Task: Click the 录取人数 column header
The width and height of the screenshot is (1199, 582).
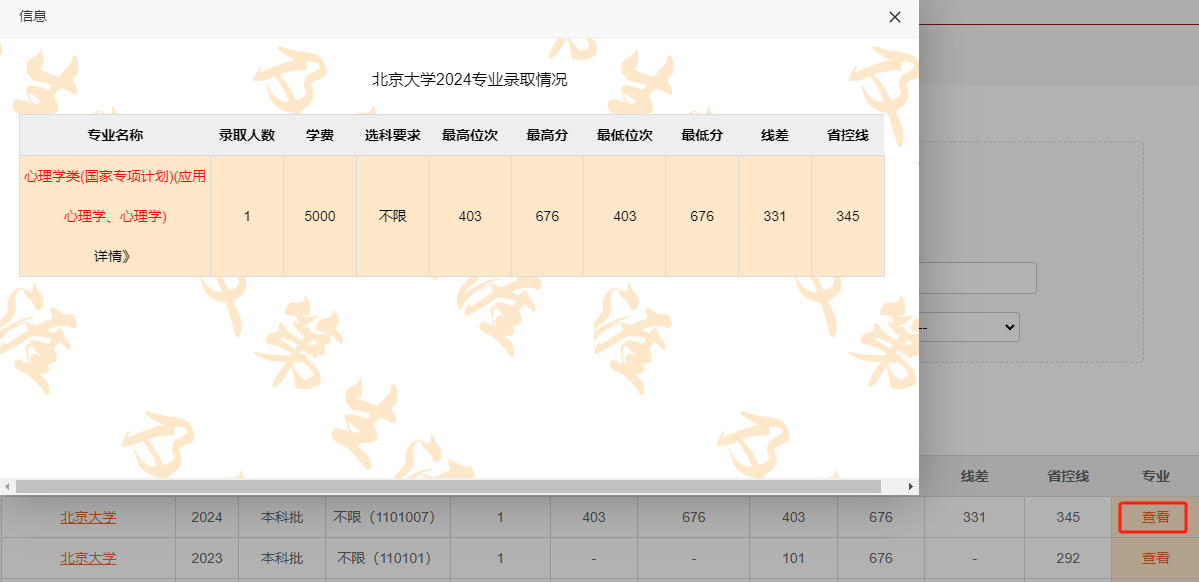Action: tap(247, 135)
